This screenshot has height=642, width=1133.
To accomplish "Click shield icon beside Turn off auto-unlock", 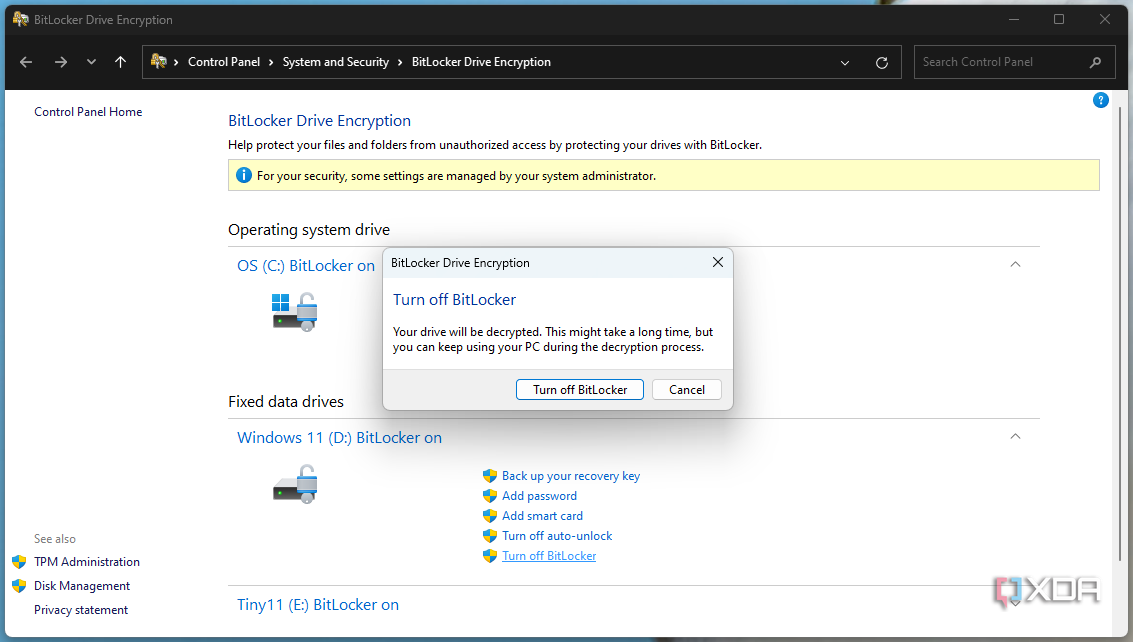I will [x=490, y=536].
